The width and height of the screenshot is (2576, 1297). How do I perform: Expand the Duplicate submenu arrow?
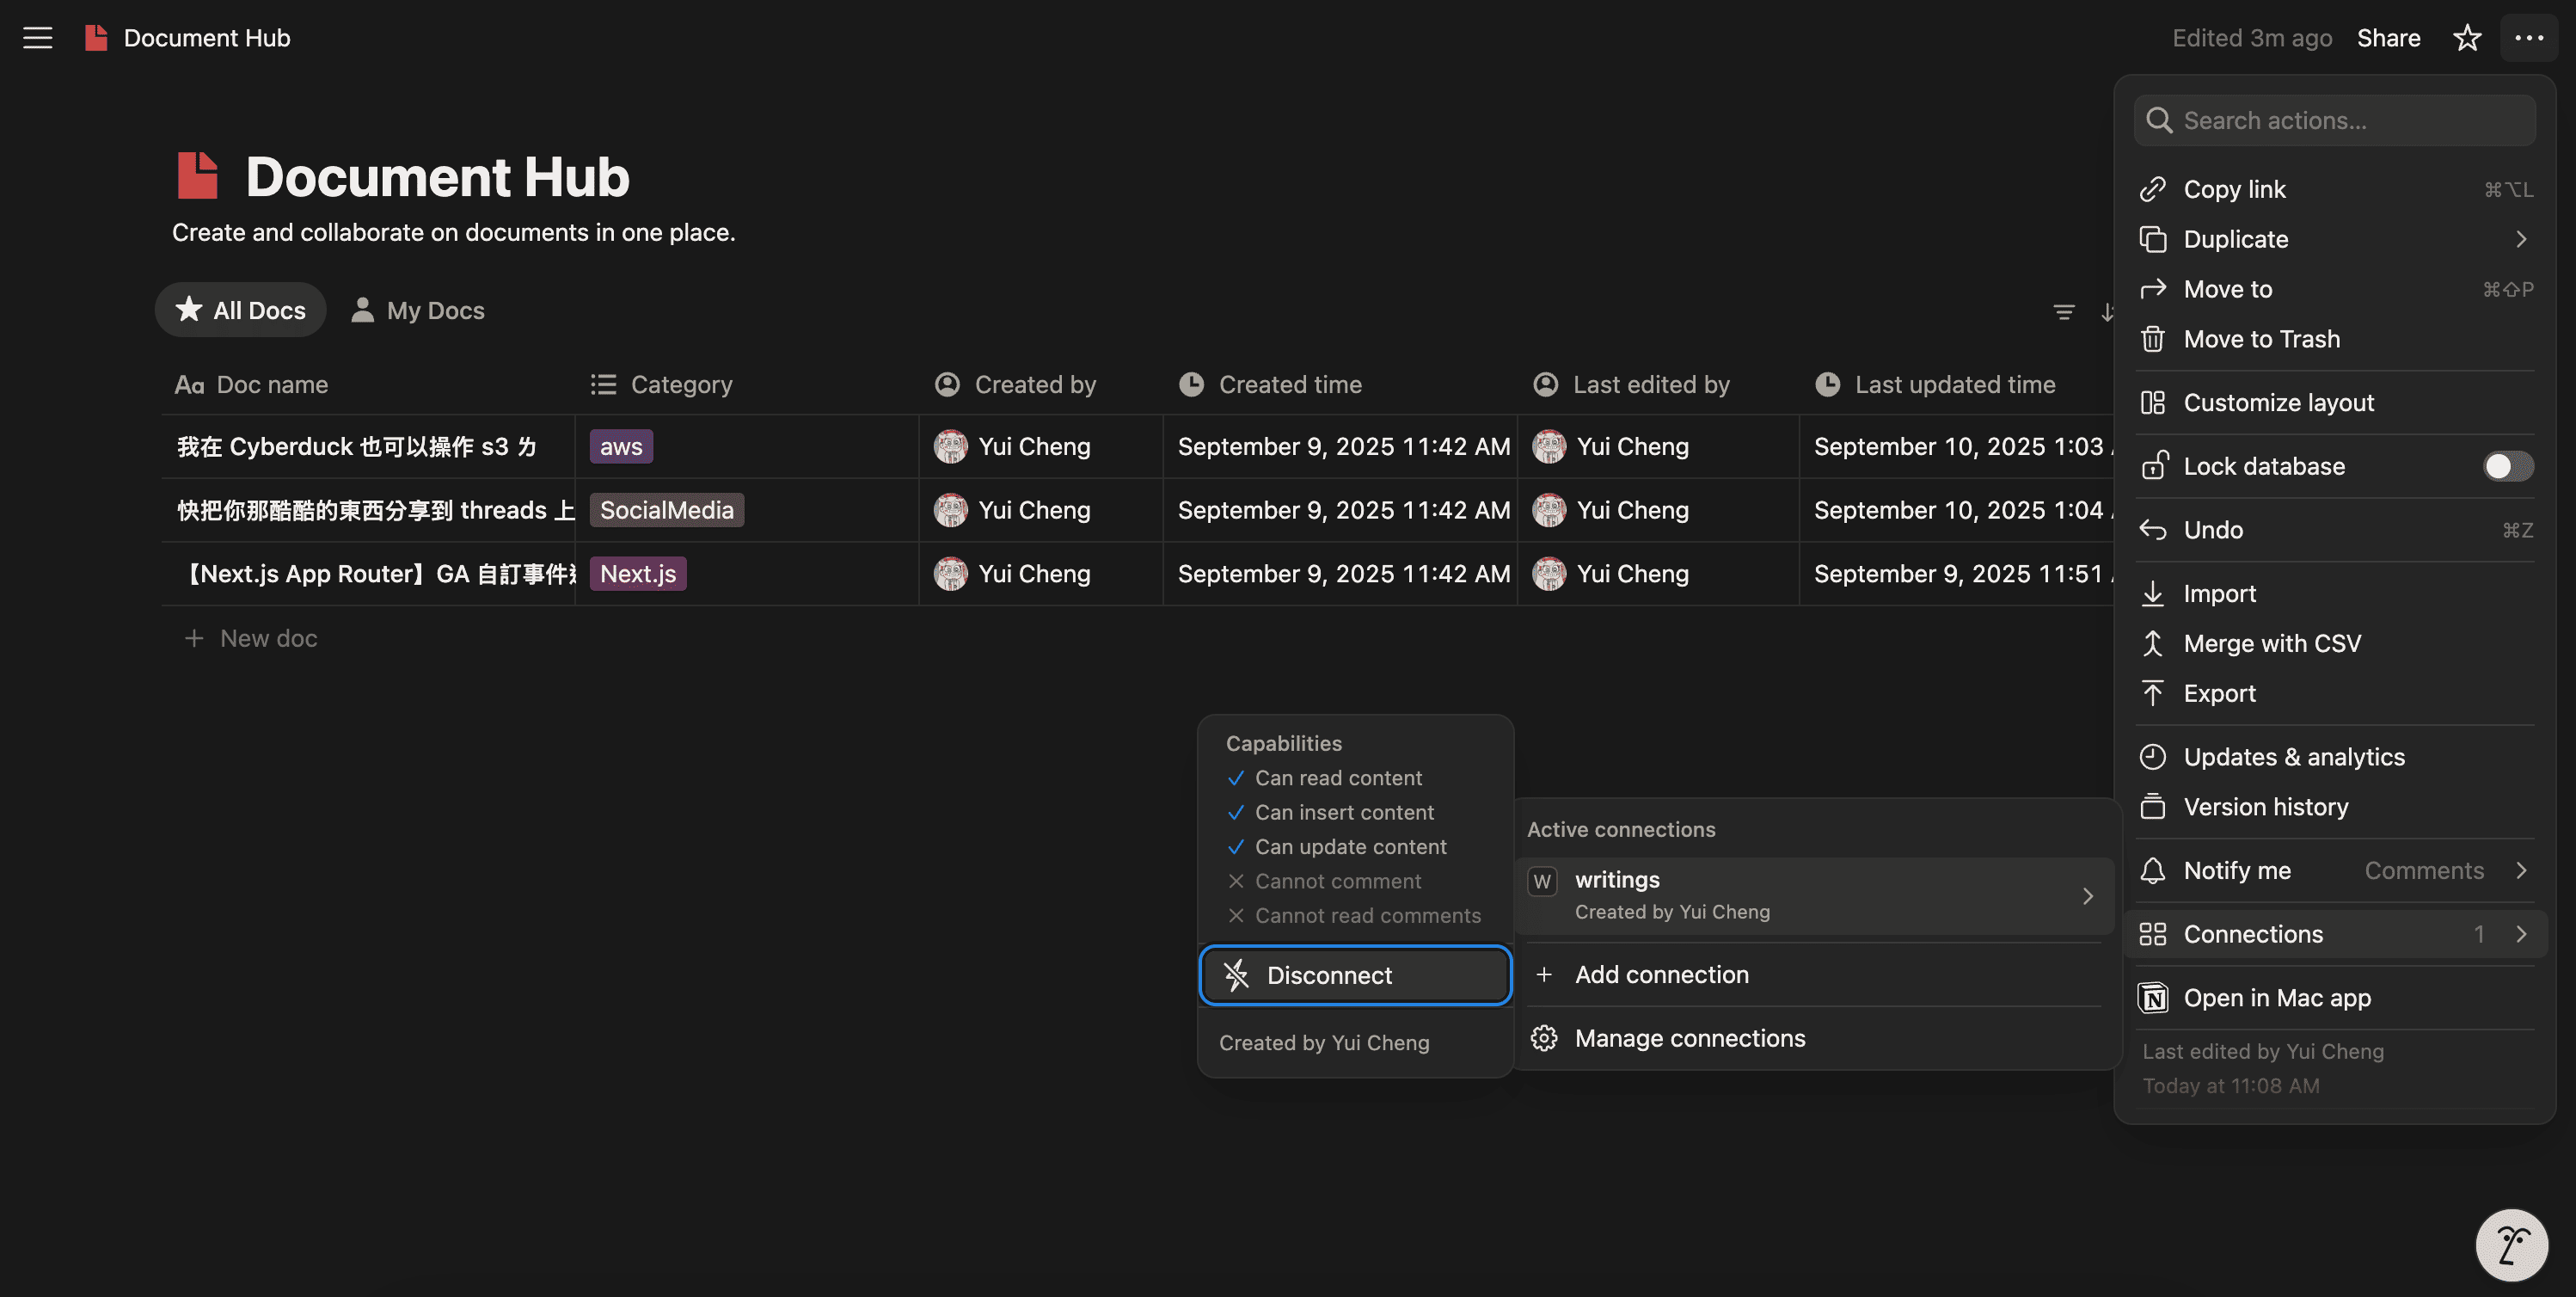tap(2520, 239)
